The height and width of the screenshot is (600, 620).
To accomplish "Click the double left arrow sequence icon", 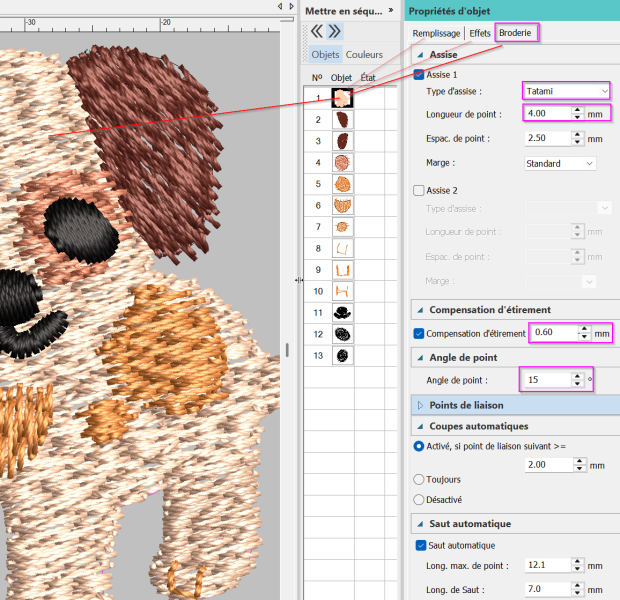I will pos(317,31).
